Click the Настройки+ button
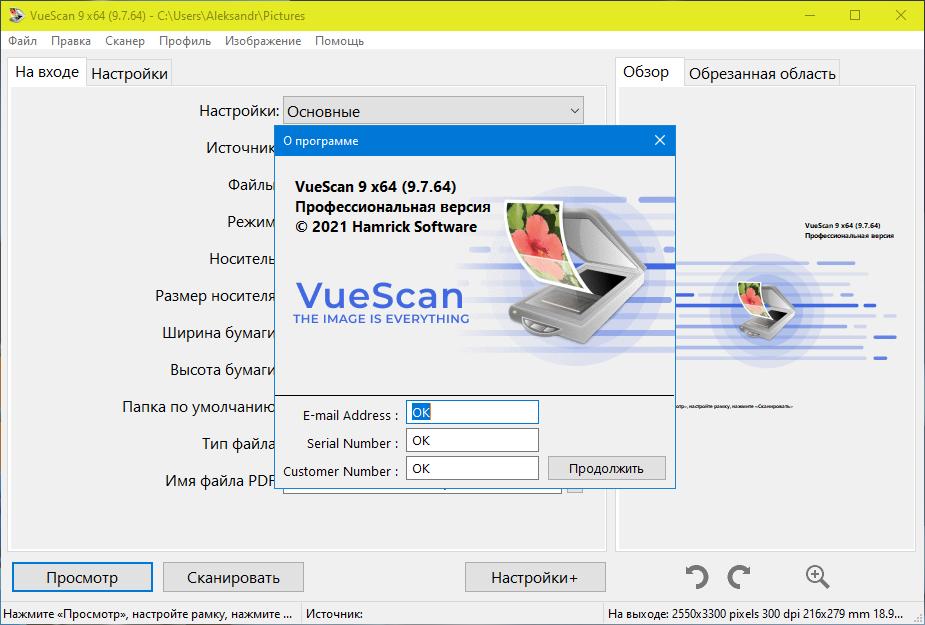Viewport: 925px width, 625px height. (534, 577)
